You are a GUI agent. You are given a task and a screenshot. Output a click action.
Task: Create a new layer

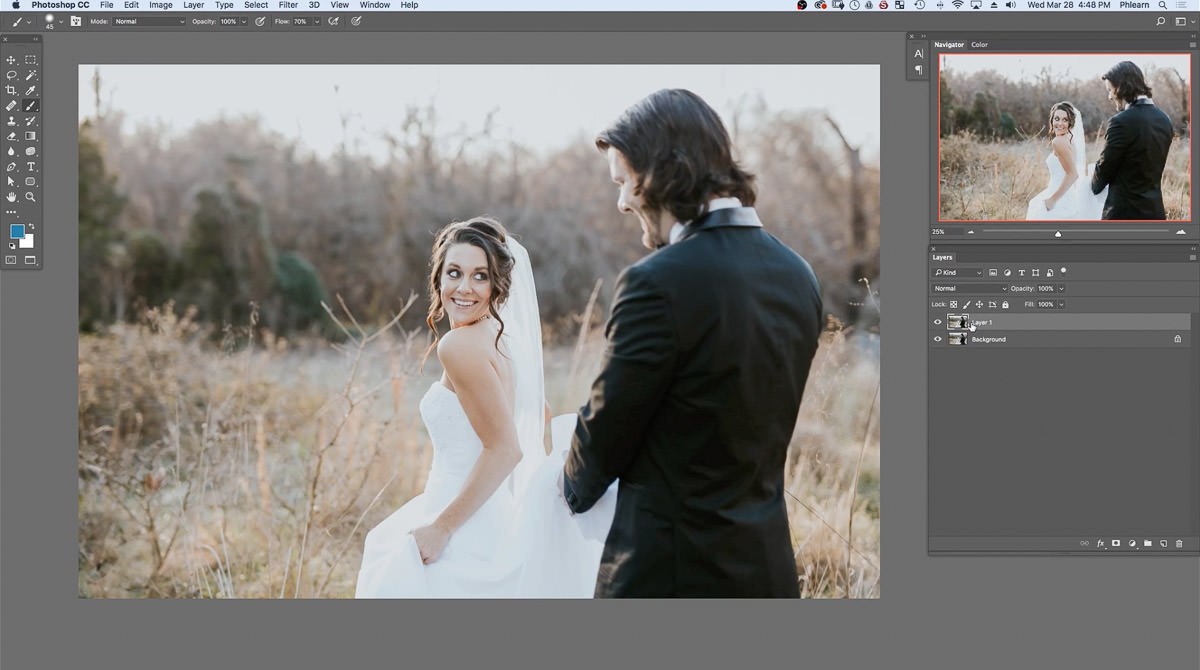click(x=1164, y=543)
